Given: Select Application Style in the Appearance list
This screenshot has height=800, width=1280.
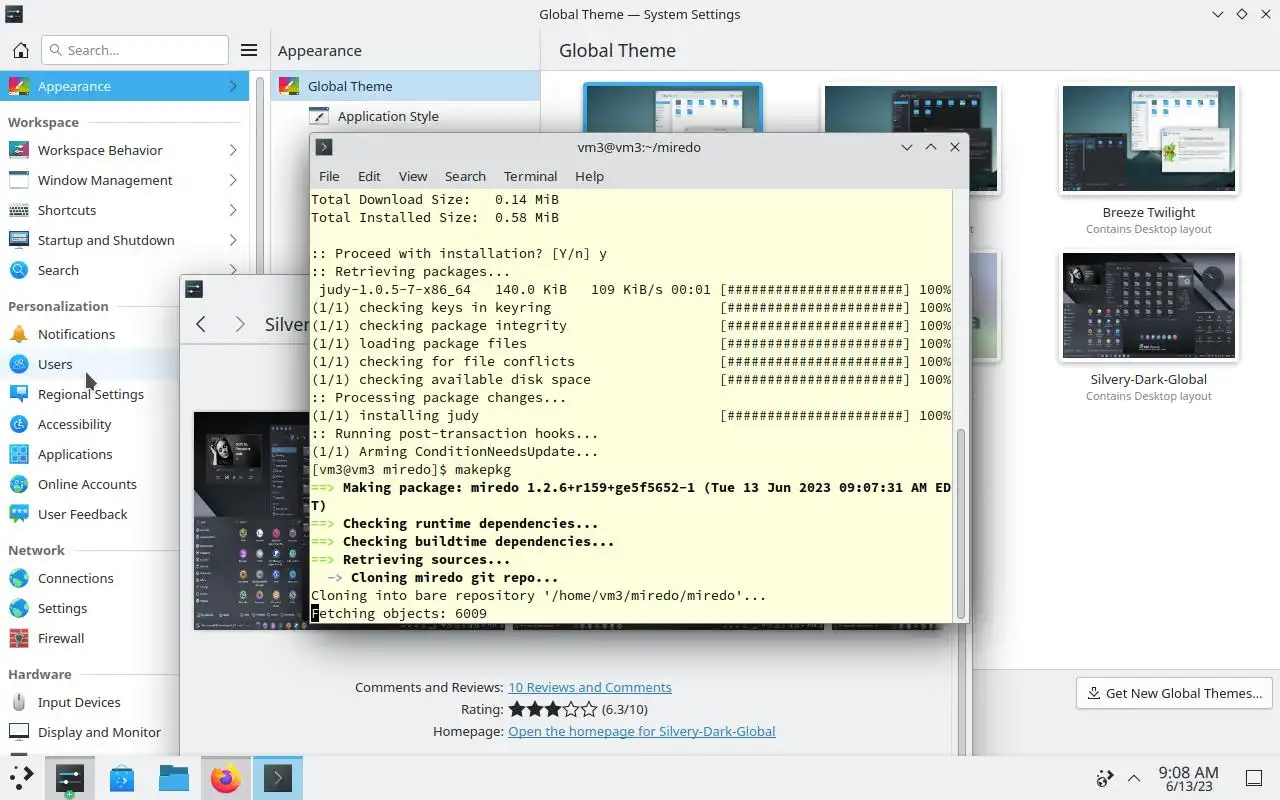Looking at the screenshot, I should (406, 116).
